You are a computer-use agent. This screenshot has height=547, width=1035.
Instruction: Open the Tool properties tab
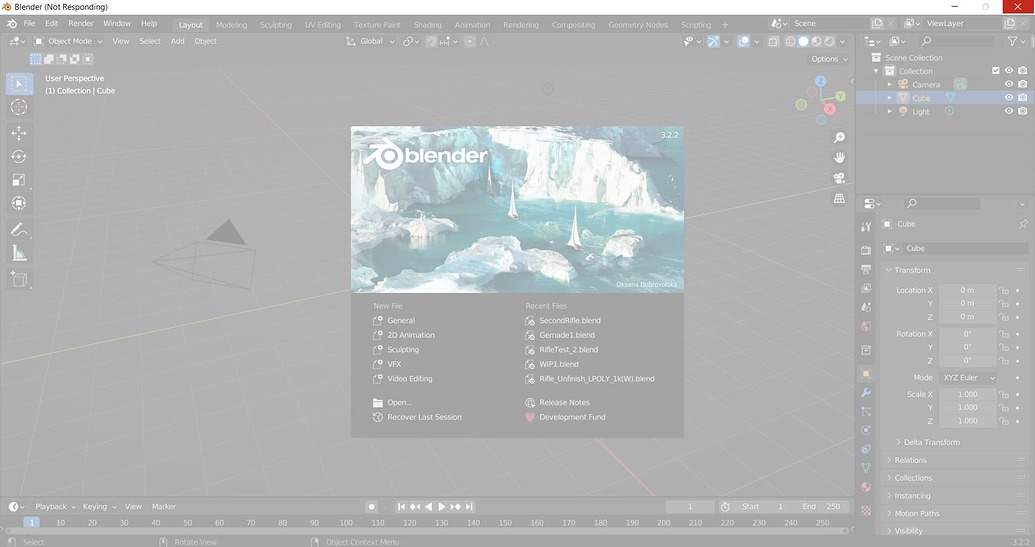[866, 226]
